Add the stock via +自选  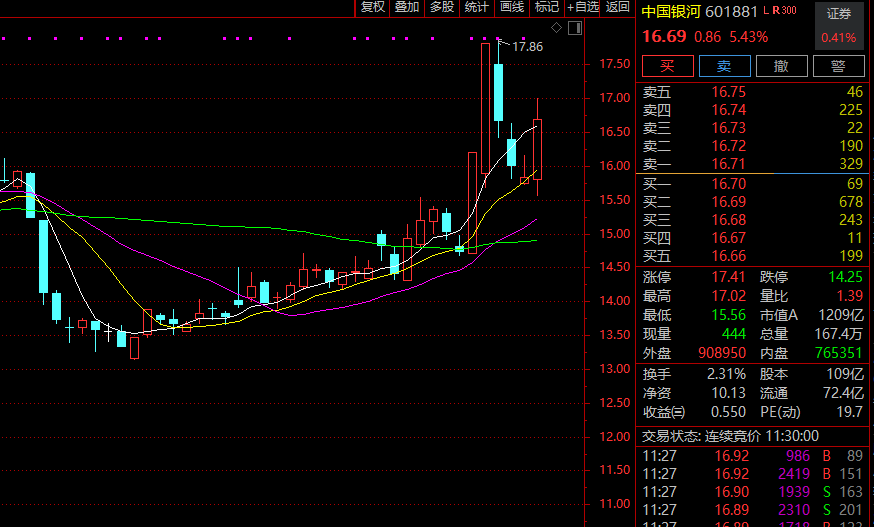pyautogui.click(x=582, y=7)
